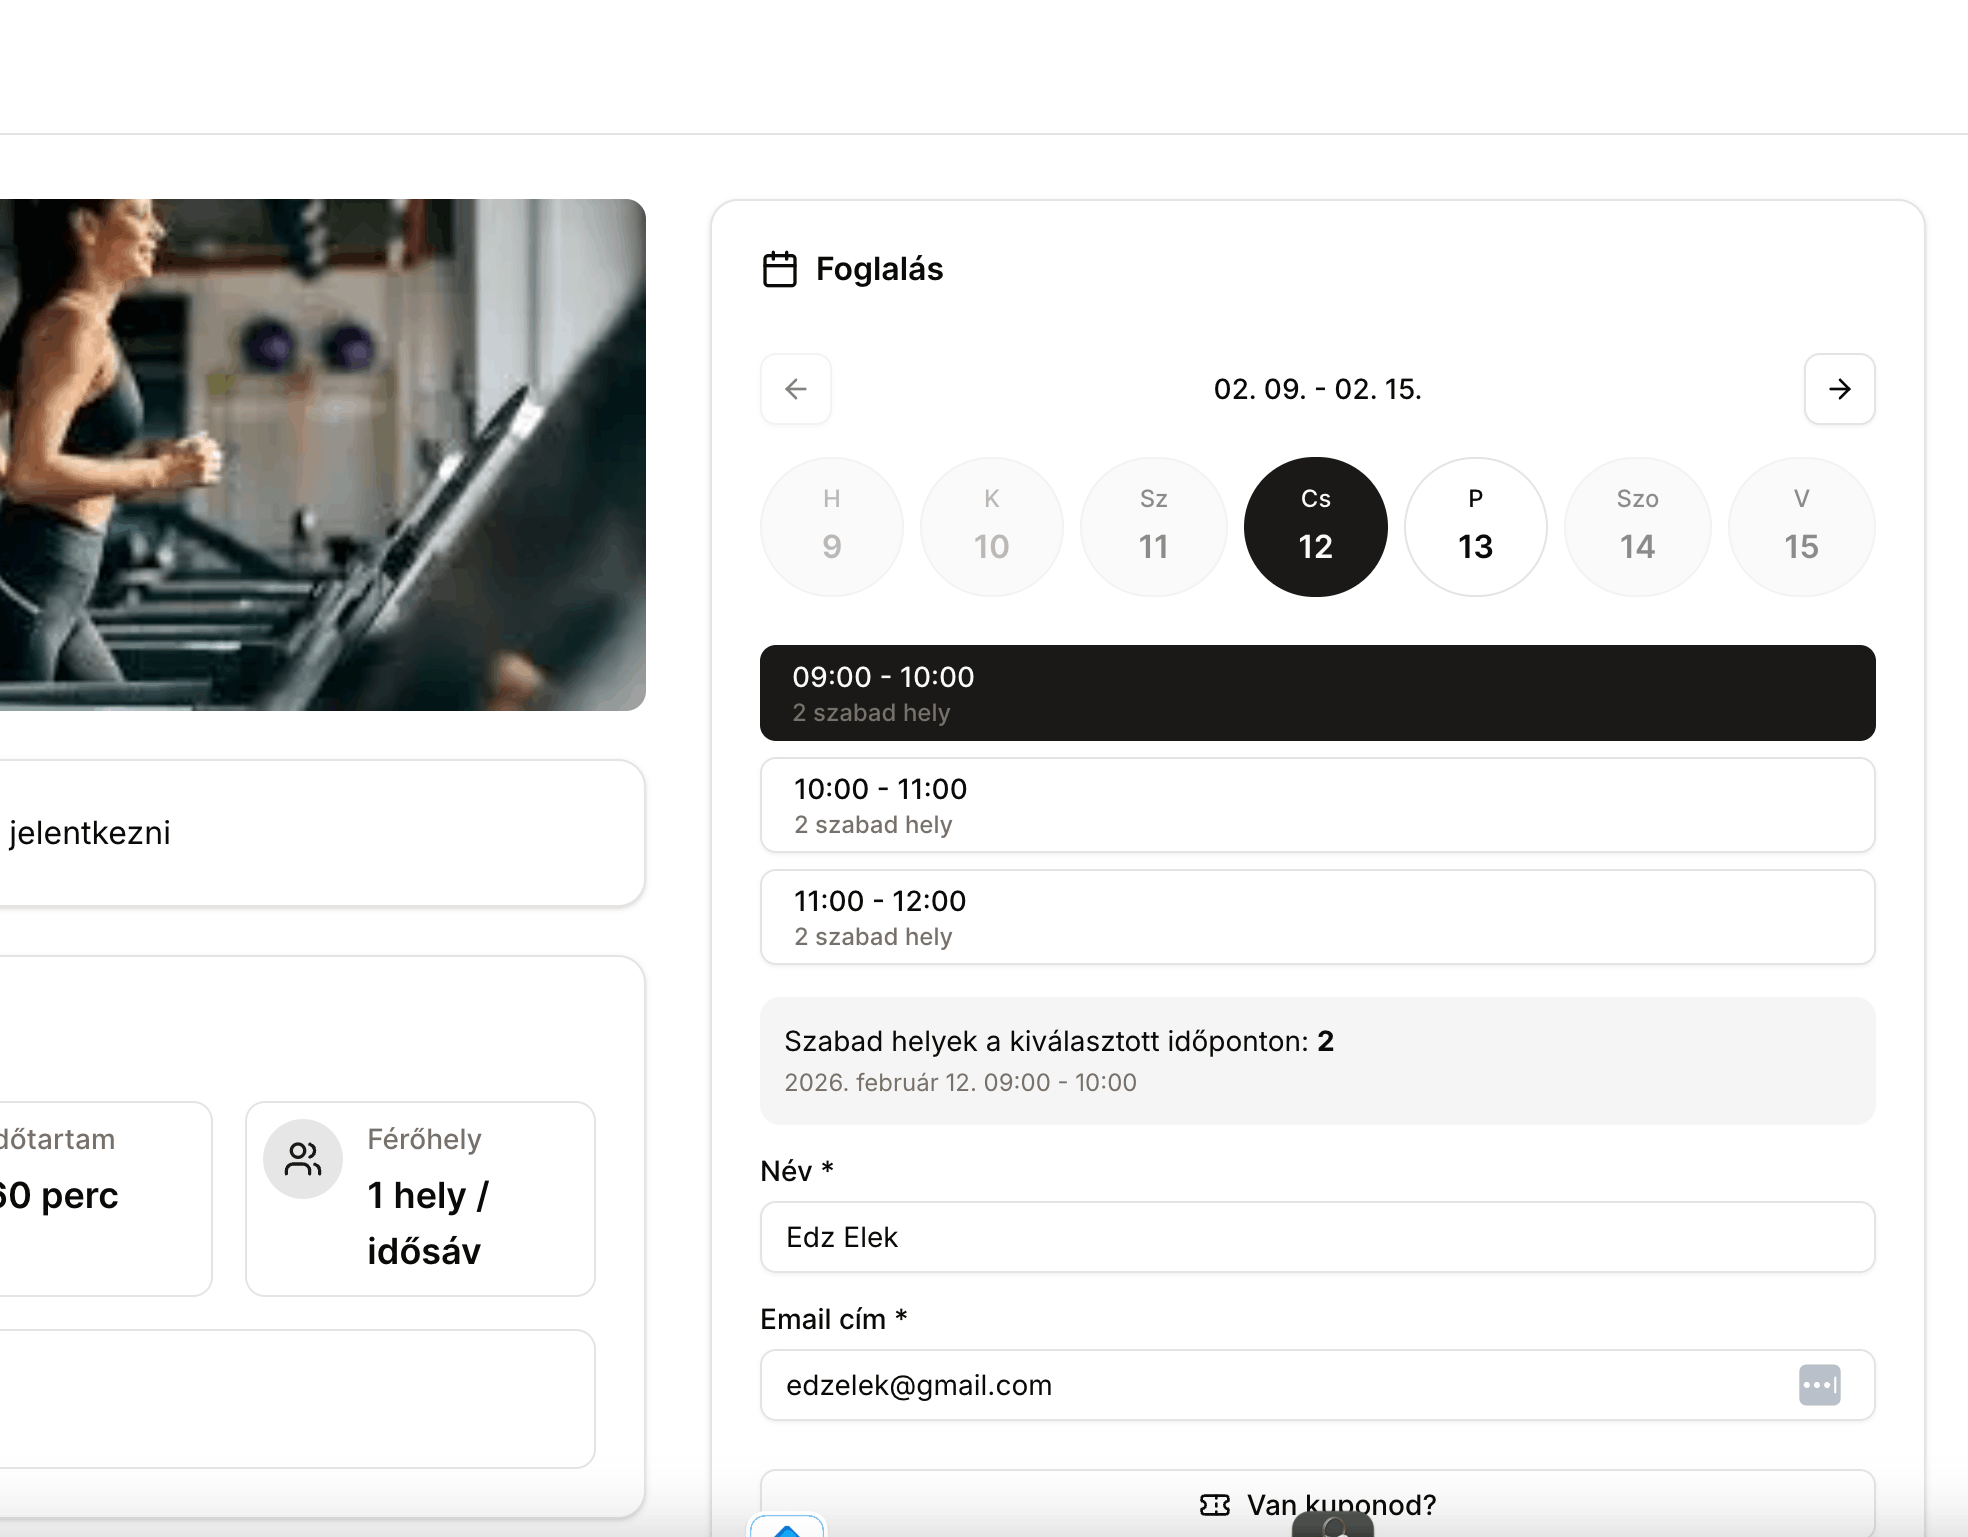Click the calendar icon beside Foglalás
1968x1537 pixels.
[779, 268]
